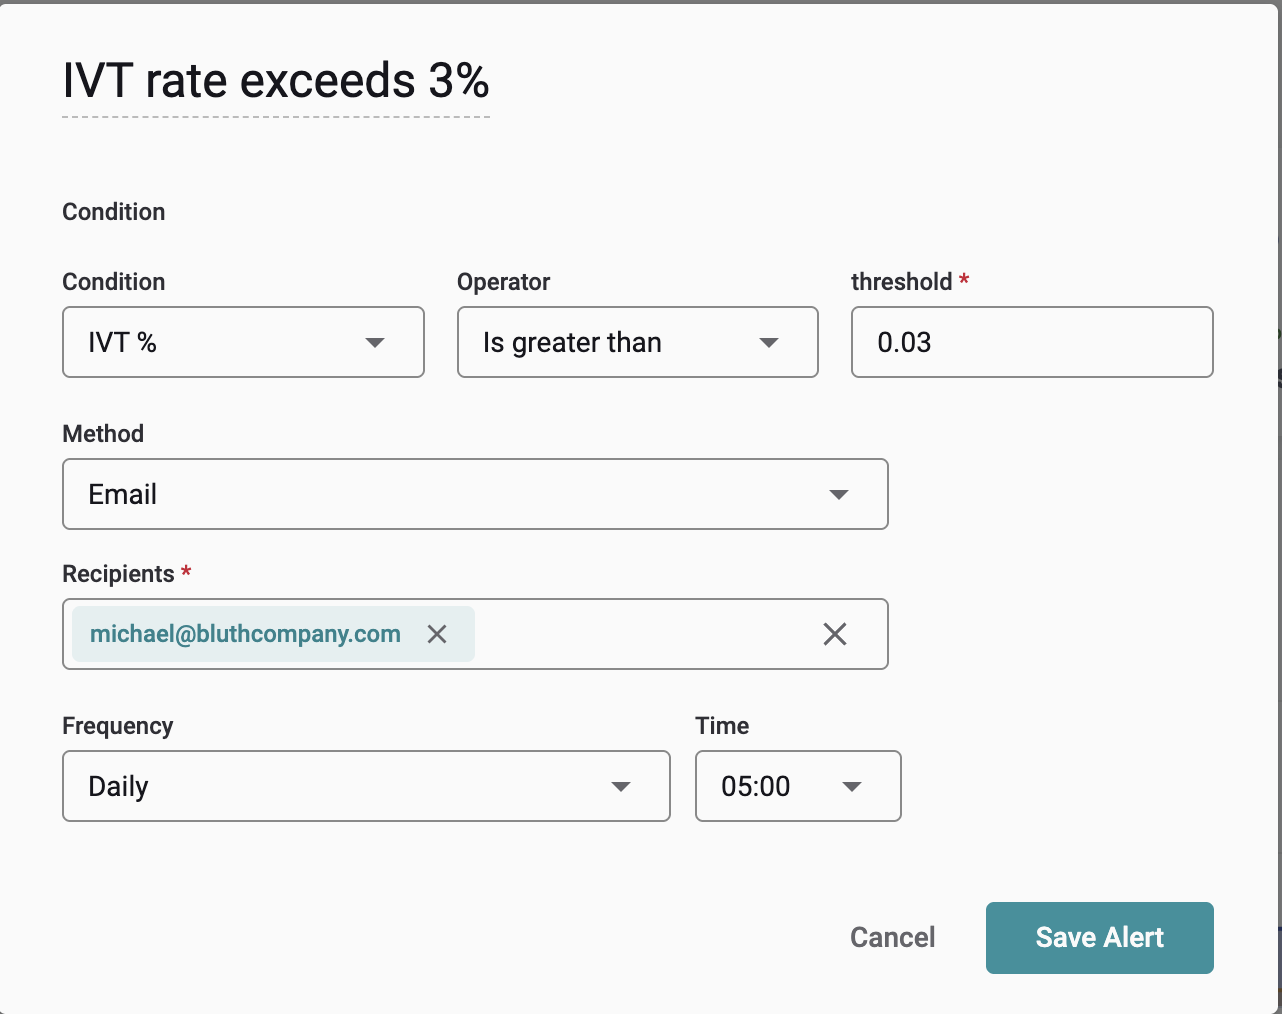Clear all recipients with the X icon

835,634
